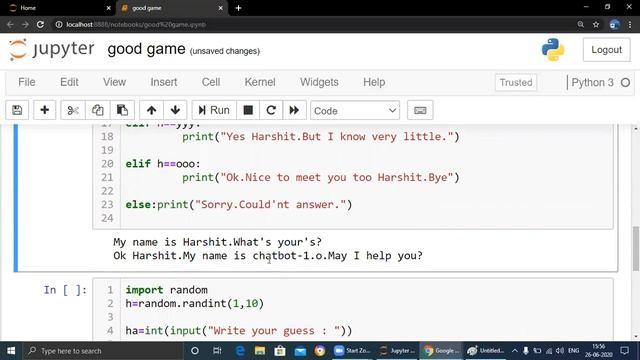Switch to the good game browser tab
The image size is (640, 360).
click(171, 8)
